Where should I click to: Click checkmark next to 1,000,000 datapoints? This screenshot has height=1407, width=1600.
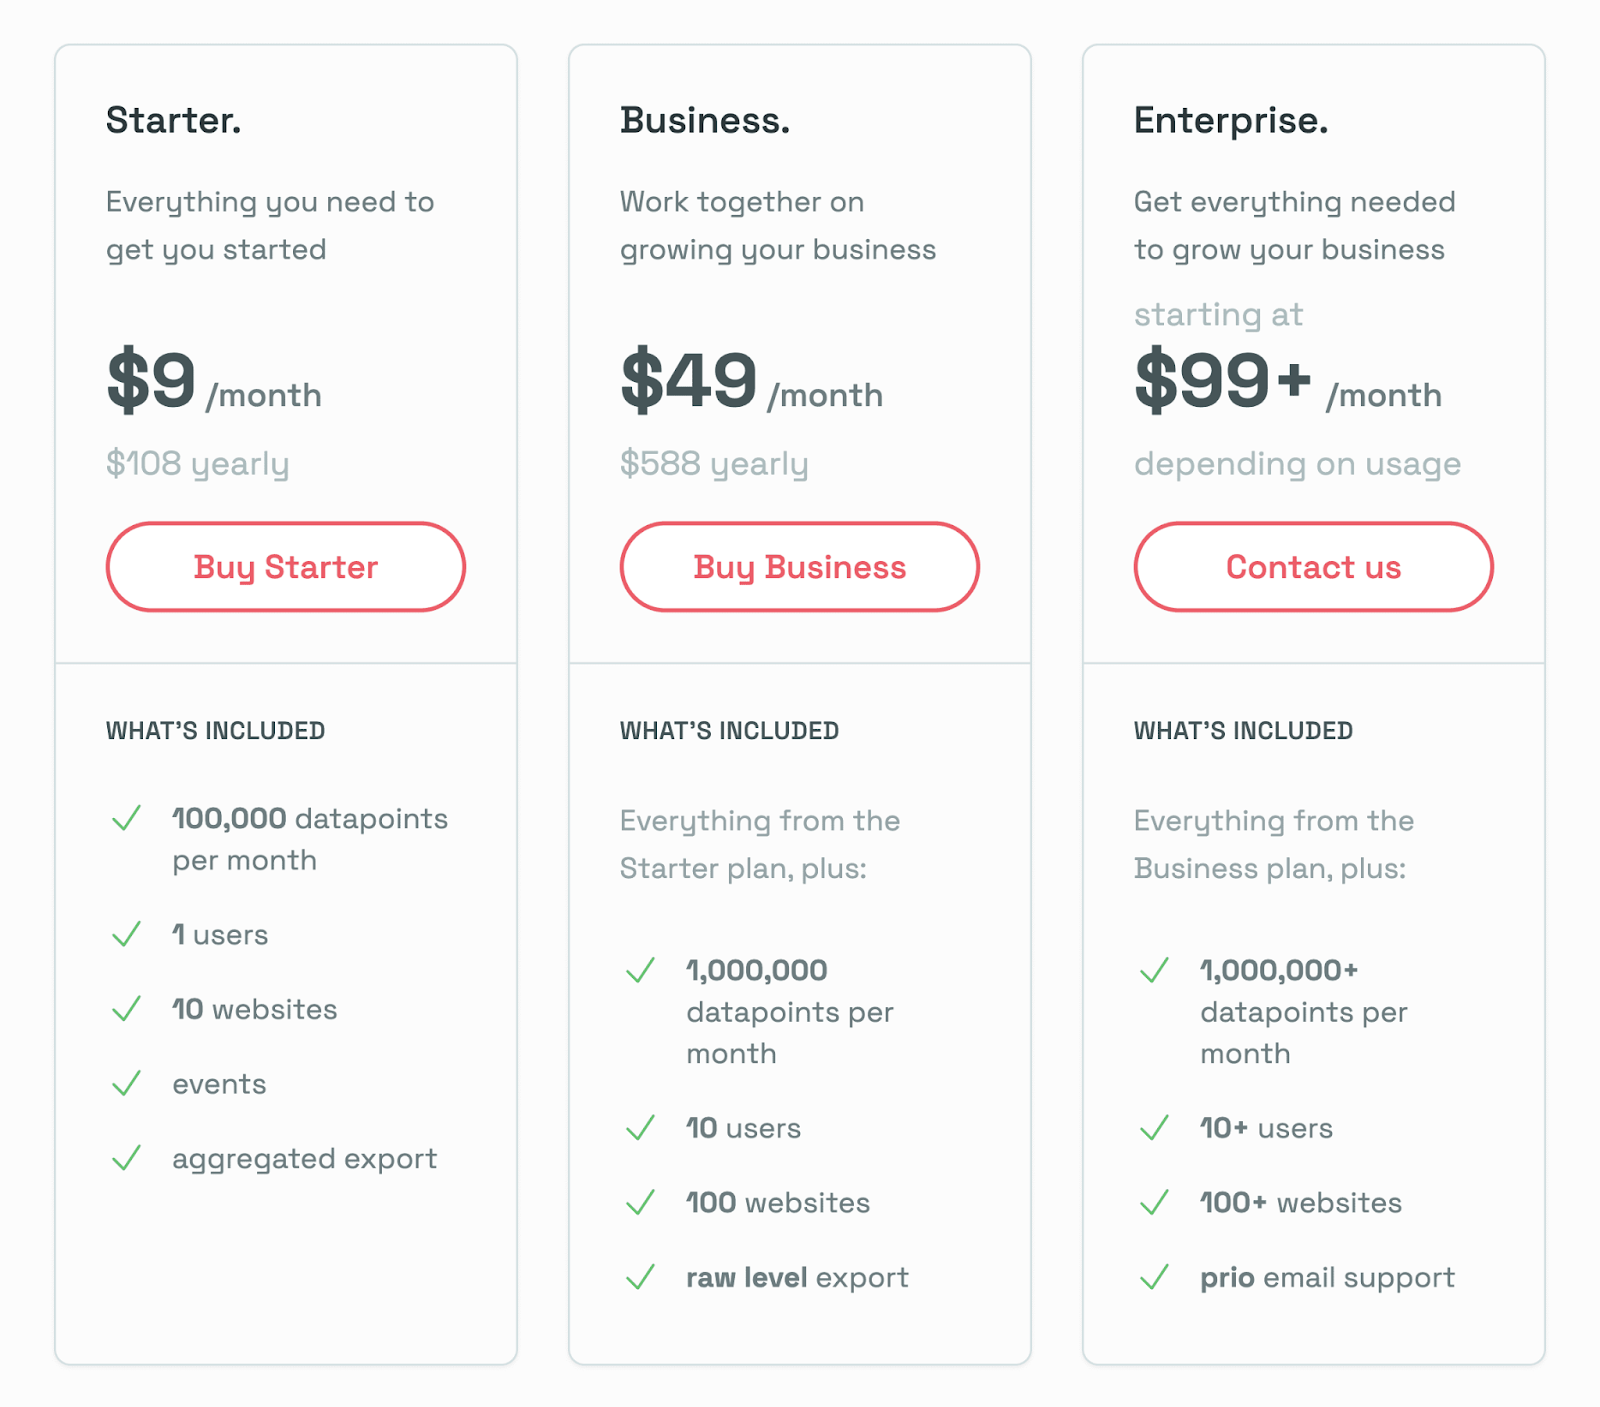[641, 970]
